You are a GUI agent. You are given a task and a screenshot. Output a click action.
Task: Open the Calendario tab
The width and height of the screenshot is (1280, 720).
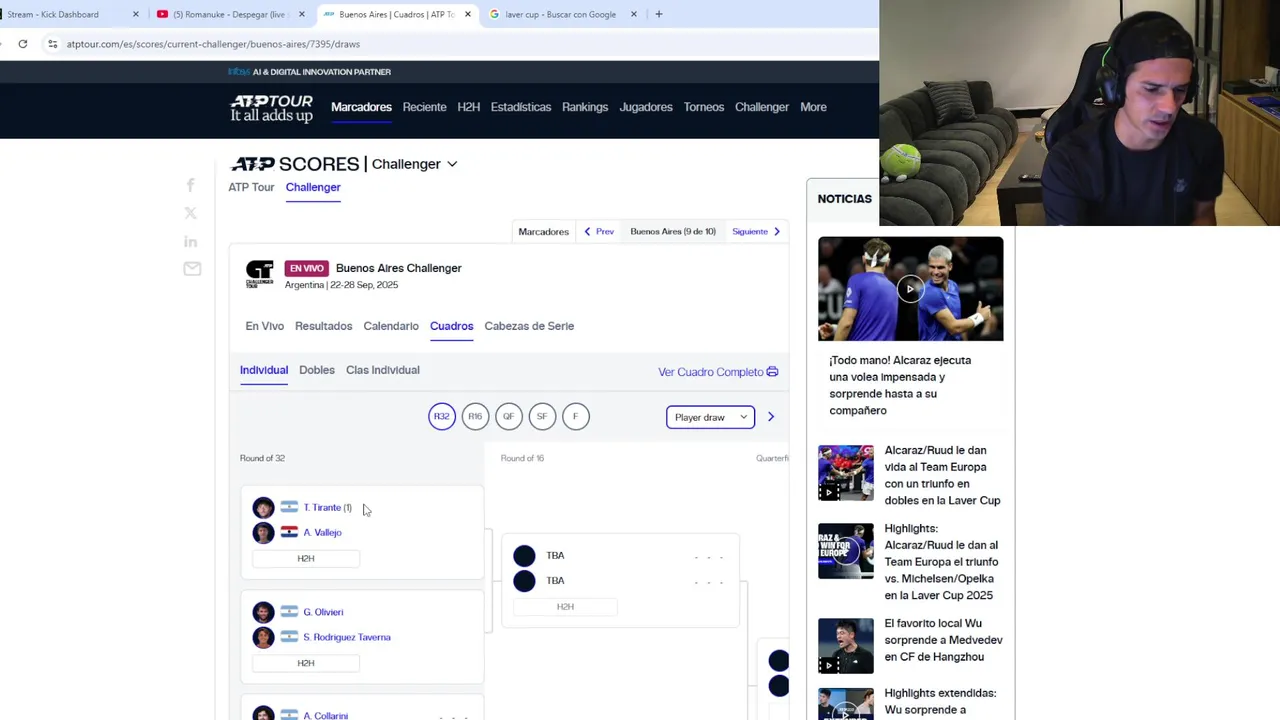(391, 326)
